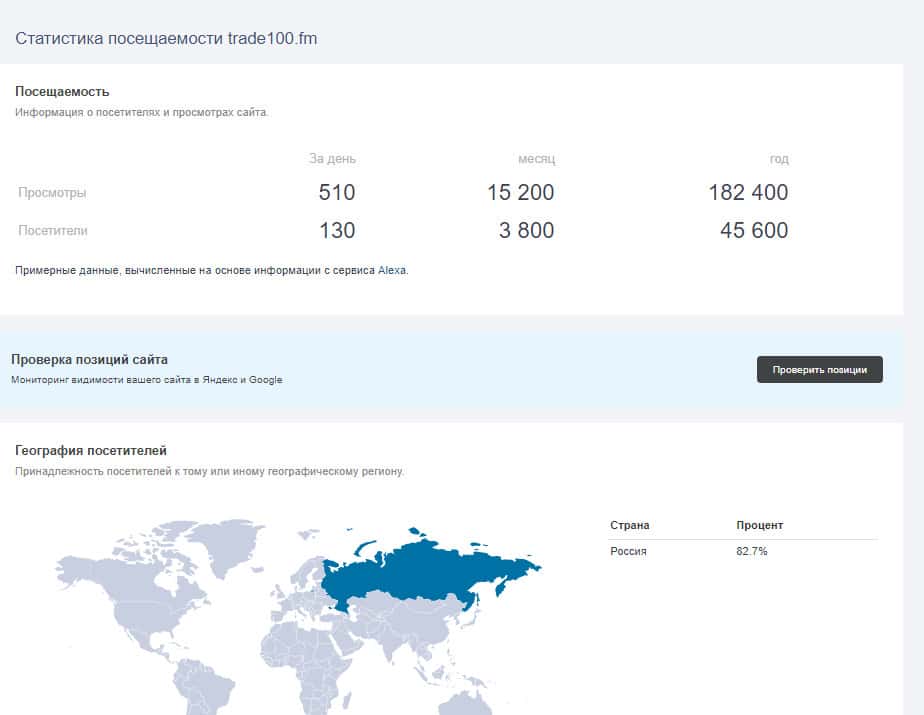Click the "Страна" column header
Viewport: 924px width, 715px height.
pos(629,525)
